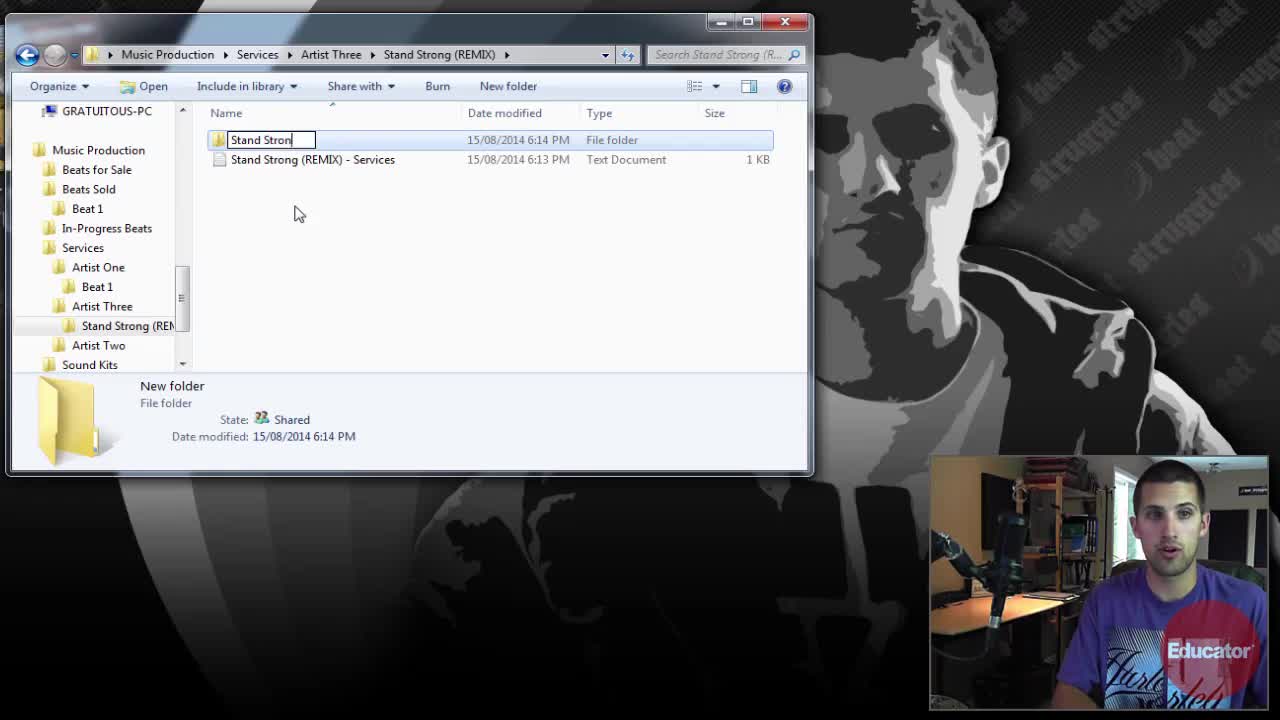Open the Organize dropdown menu
Viewport: 1280px width, 720px height.
pyautogui.click(x=59, y=87)
